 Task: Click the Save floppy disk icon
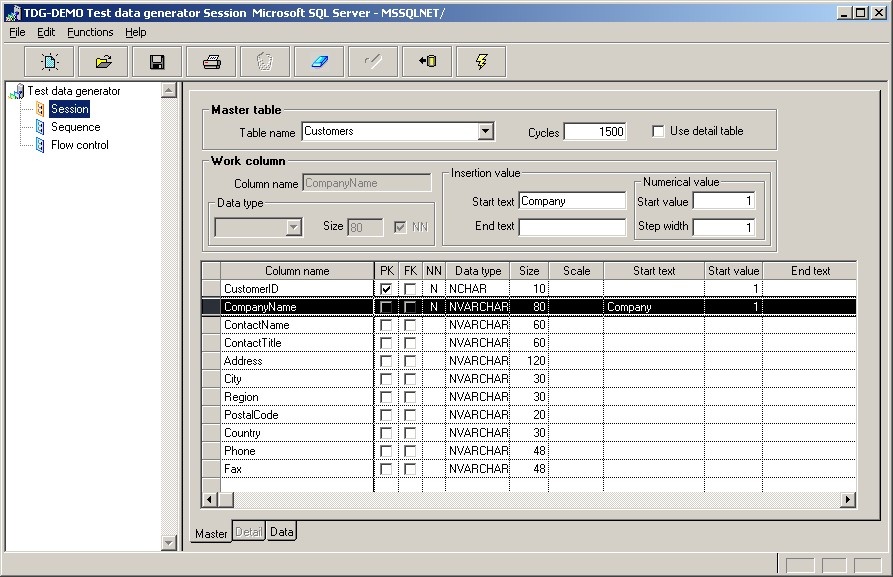pyautogui.click(x=157, y=62)
